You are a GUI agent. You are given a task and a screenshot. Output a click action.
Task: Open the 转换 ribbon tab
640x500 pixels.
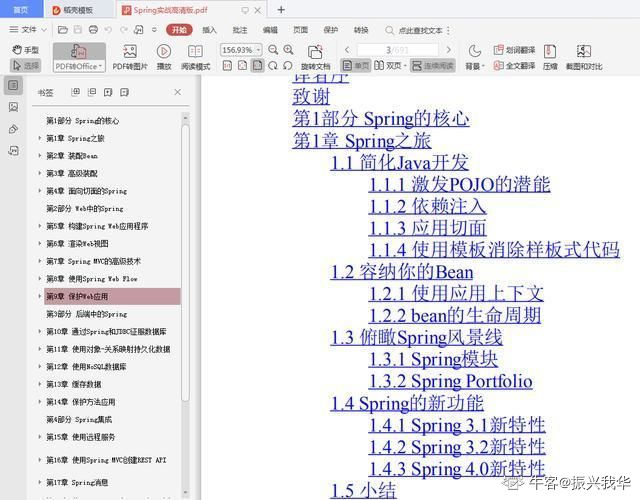pos(361,30)
